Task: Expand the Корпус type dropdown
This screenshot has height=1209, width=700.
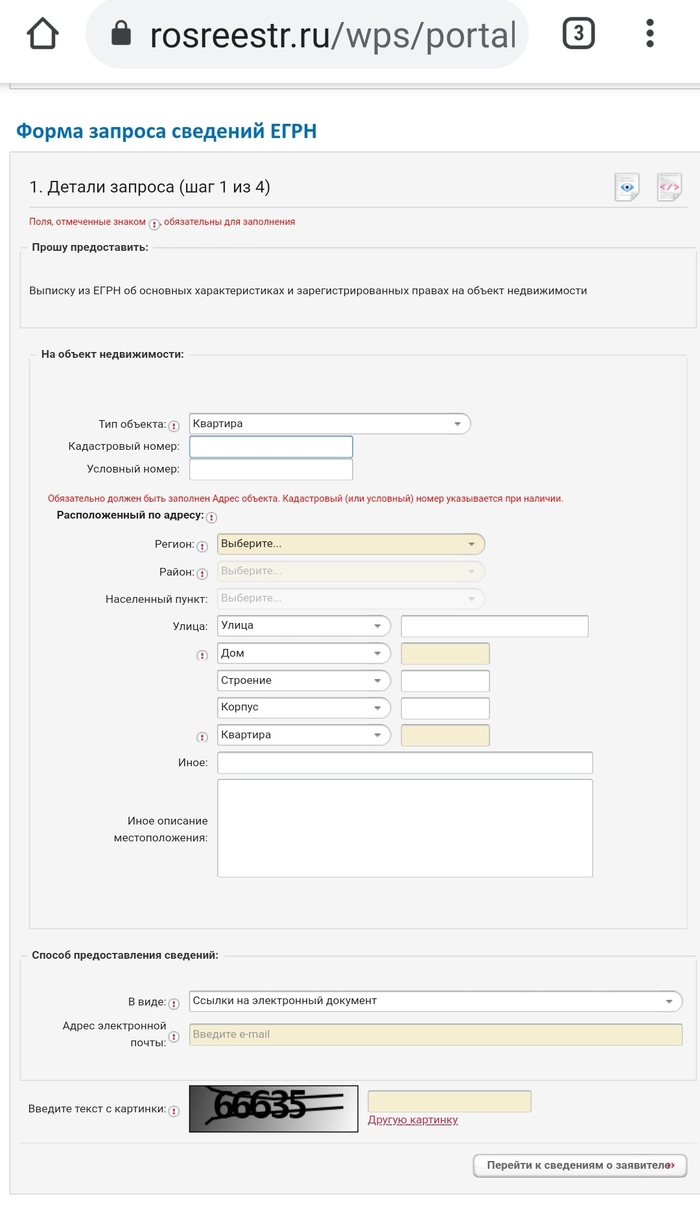Action: (x=303, y=708)
